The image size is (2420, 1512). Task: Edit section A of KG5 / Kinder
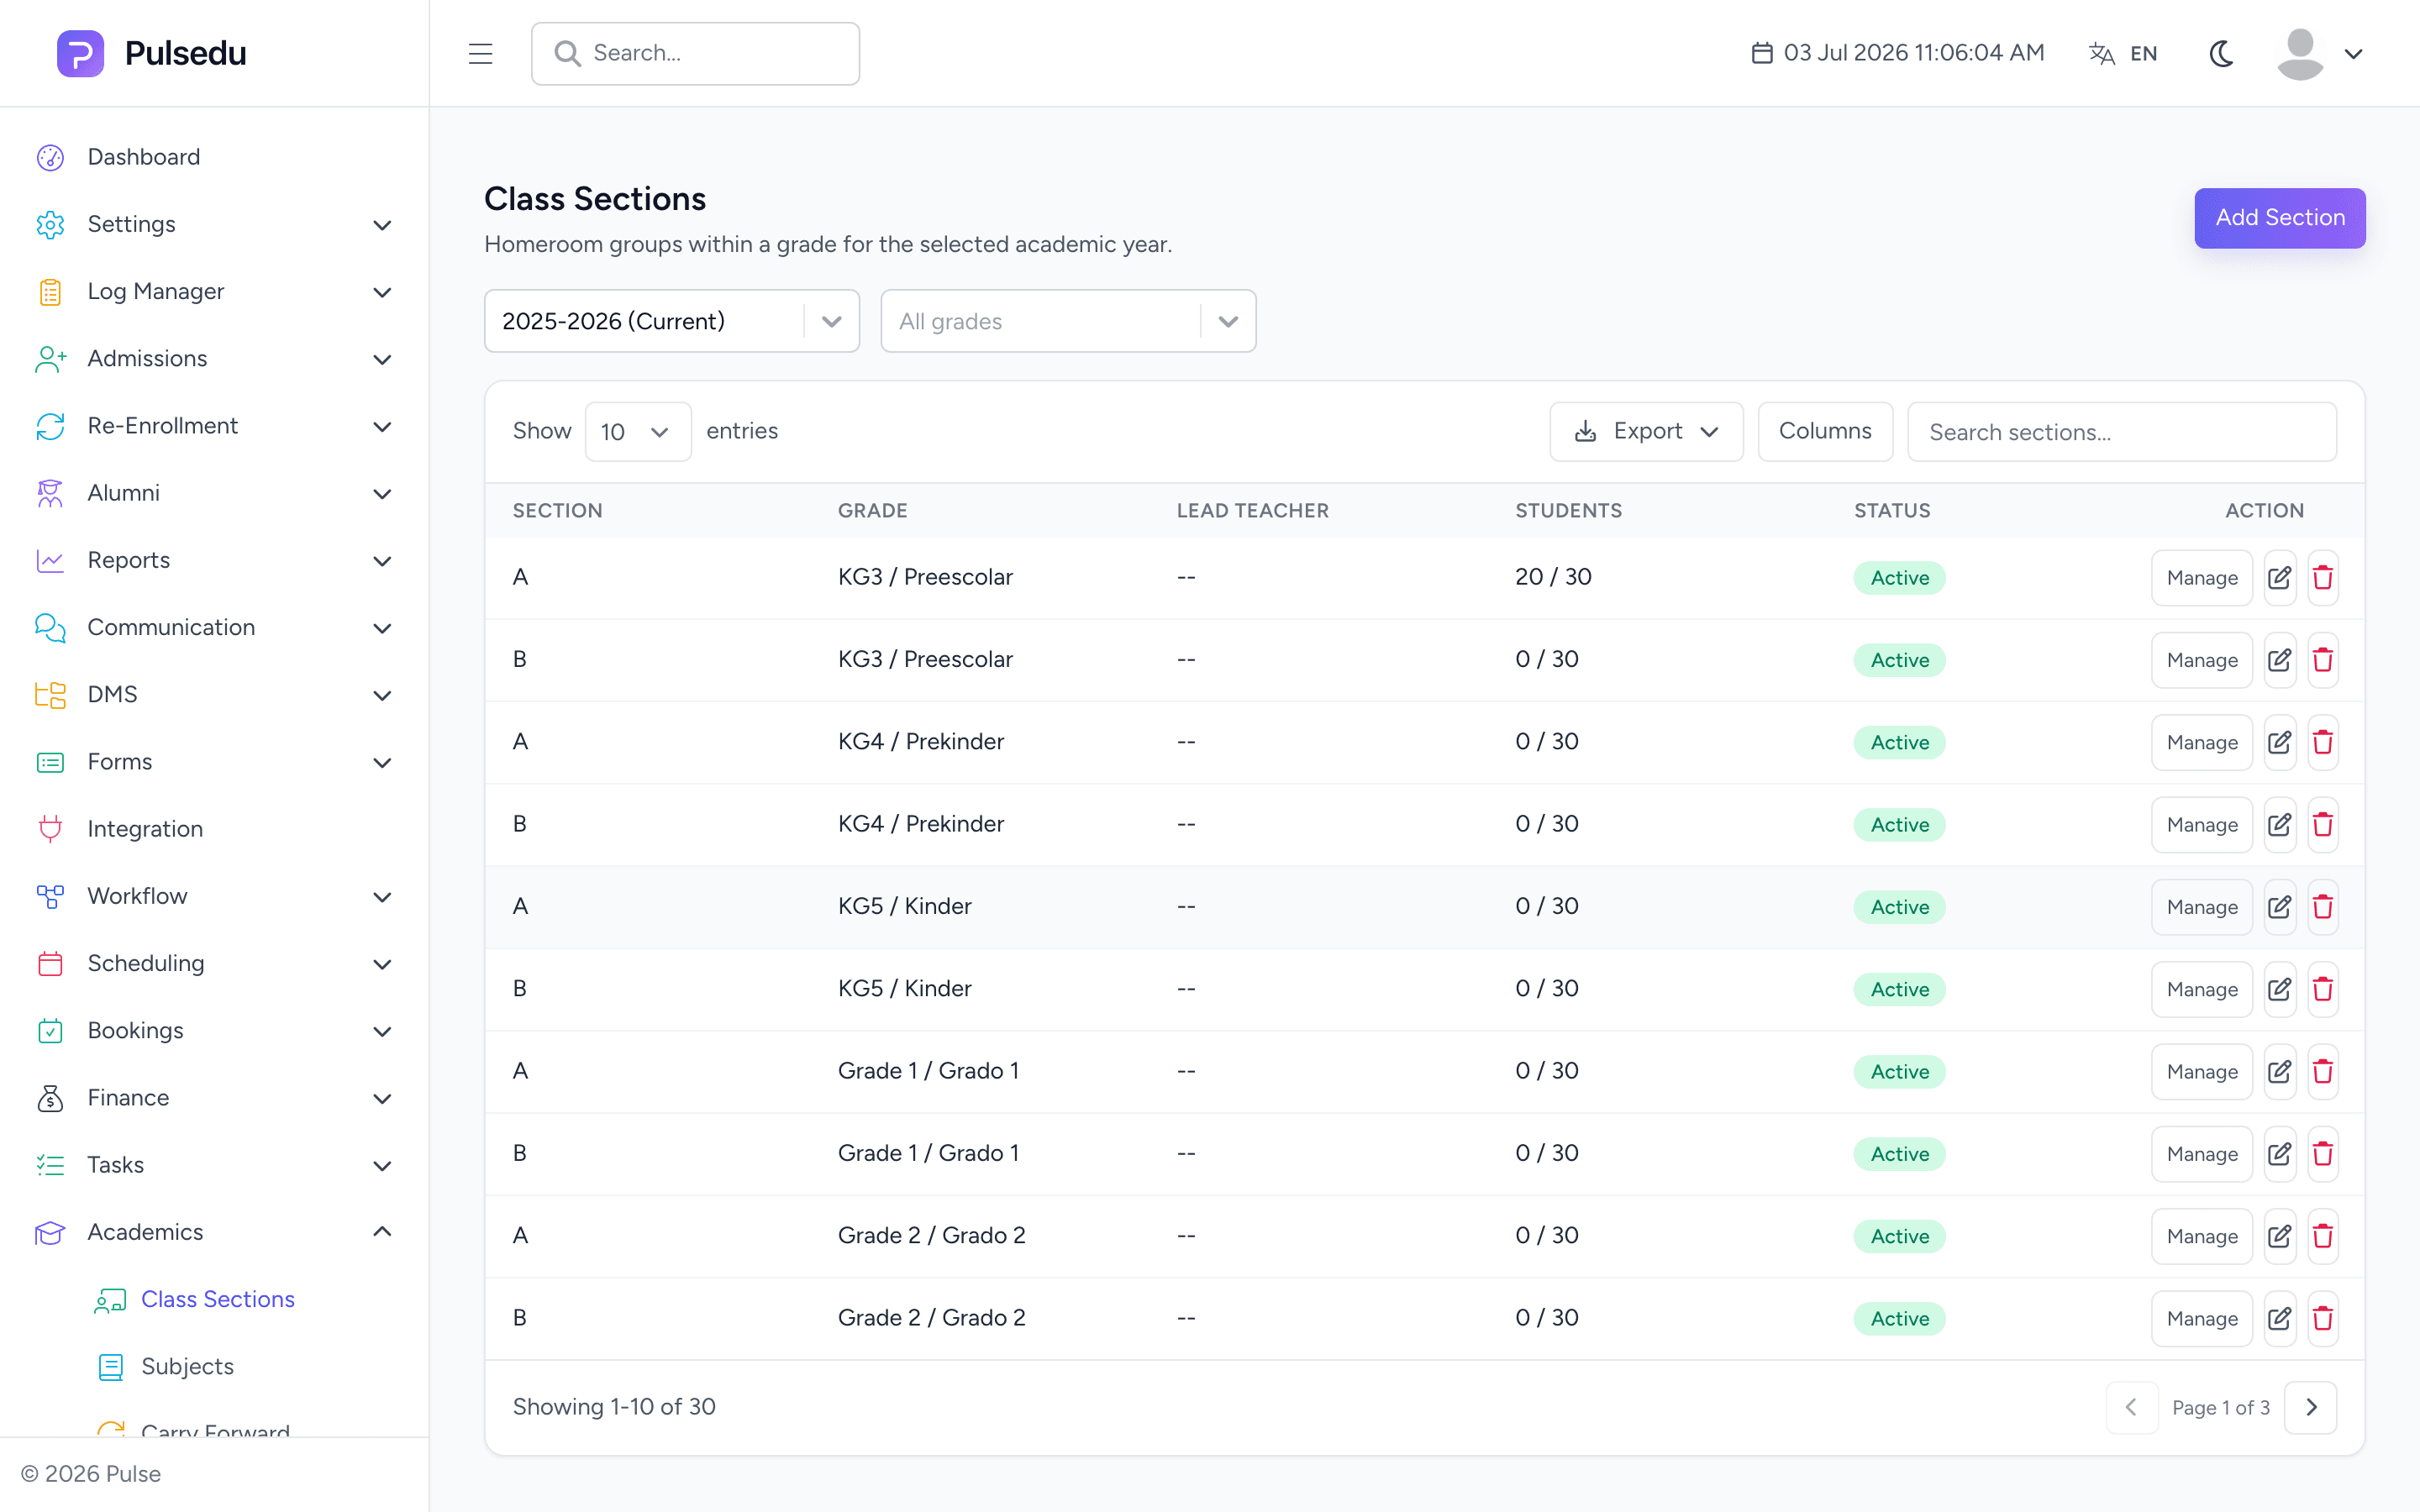click(2279, 906)
